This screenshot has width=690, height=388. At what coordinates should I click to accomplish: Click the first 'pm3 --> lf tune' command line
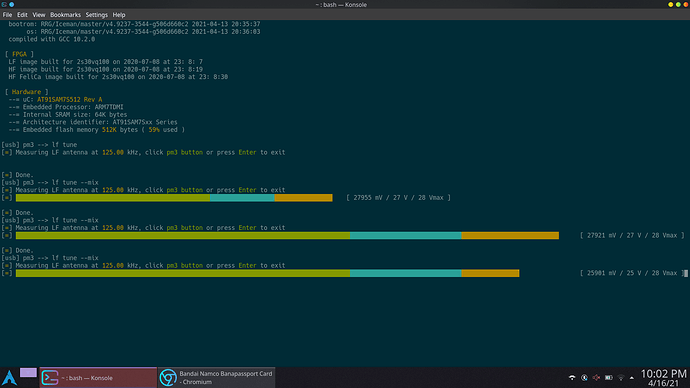(x=39, y=145)
